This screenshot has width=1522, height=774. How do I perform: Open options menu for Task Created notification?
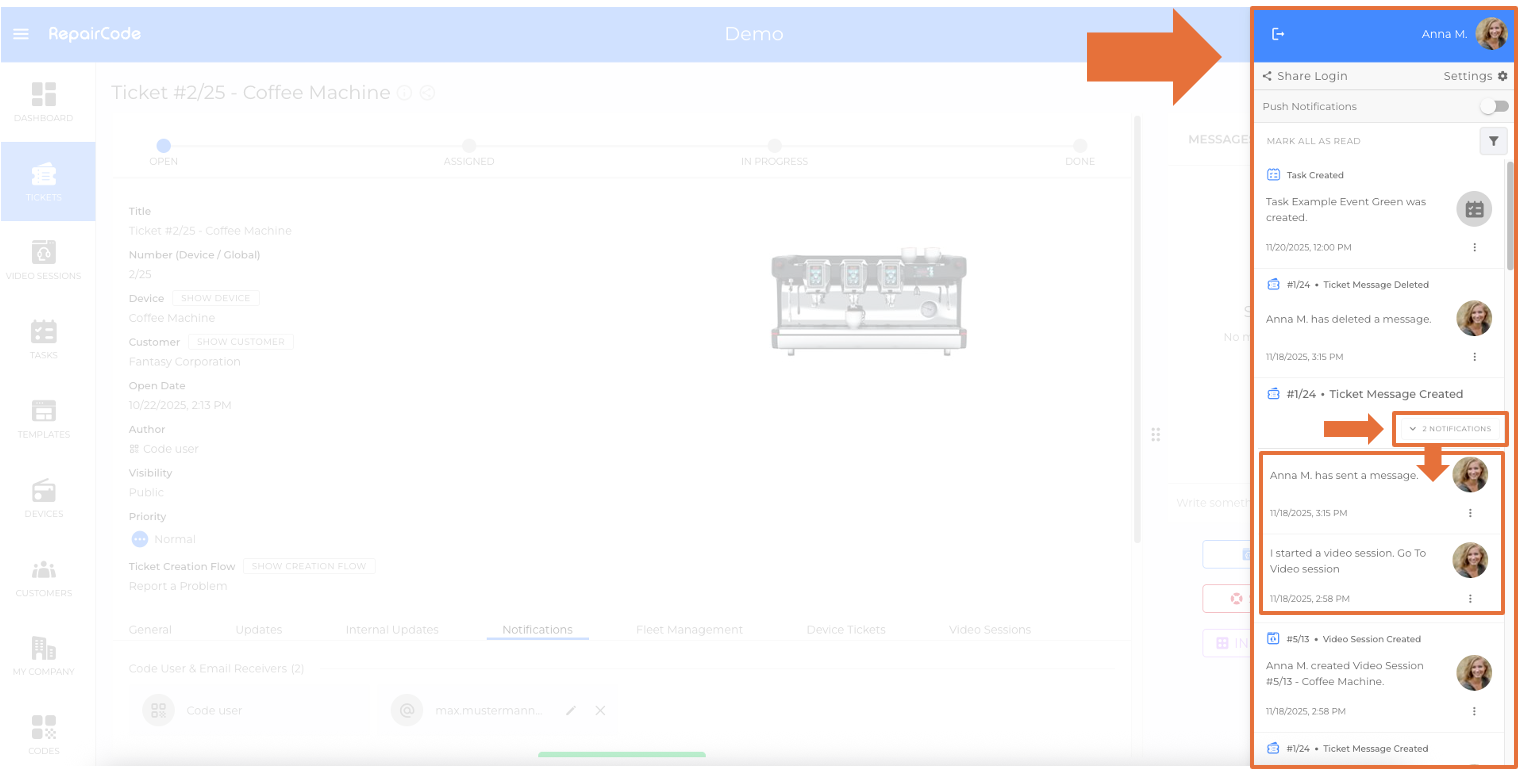1474,247
